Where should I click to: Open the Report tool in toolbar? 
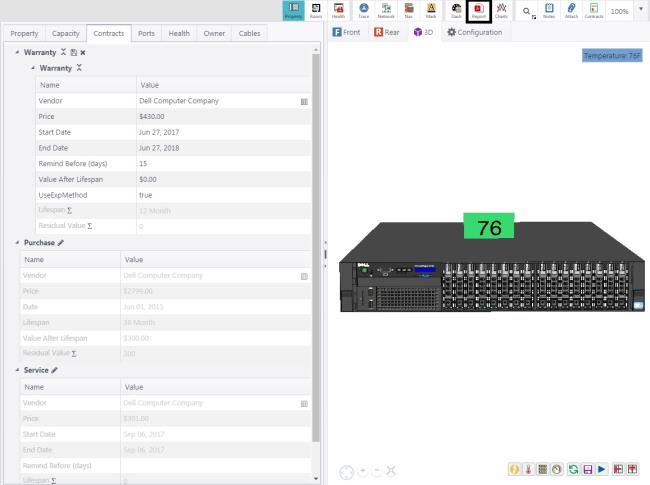[x=478, y=10]
